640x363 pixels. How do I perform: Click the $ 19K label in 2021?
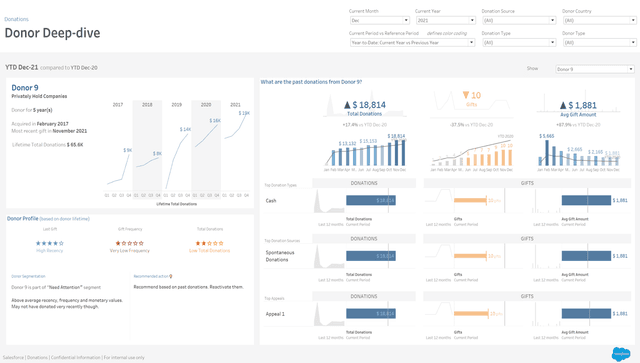point(244,113)
